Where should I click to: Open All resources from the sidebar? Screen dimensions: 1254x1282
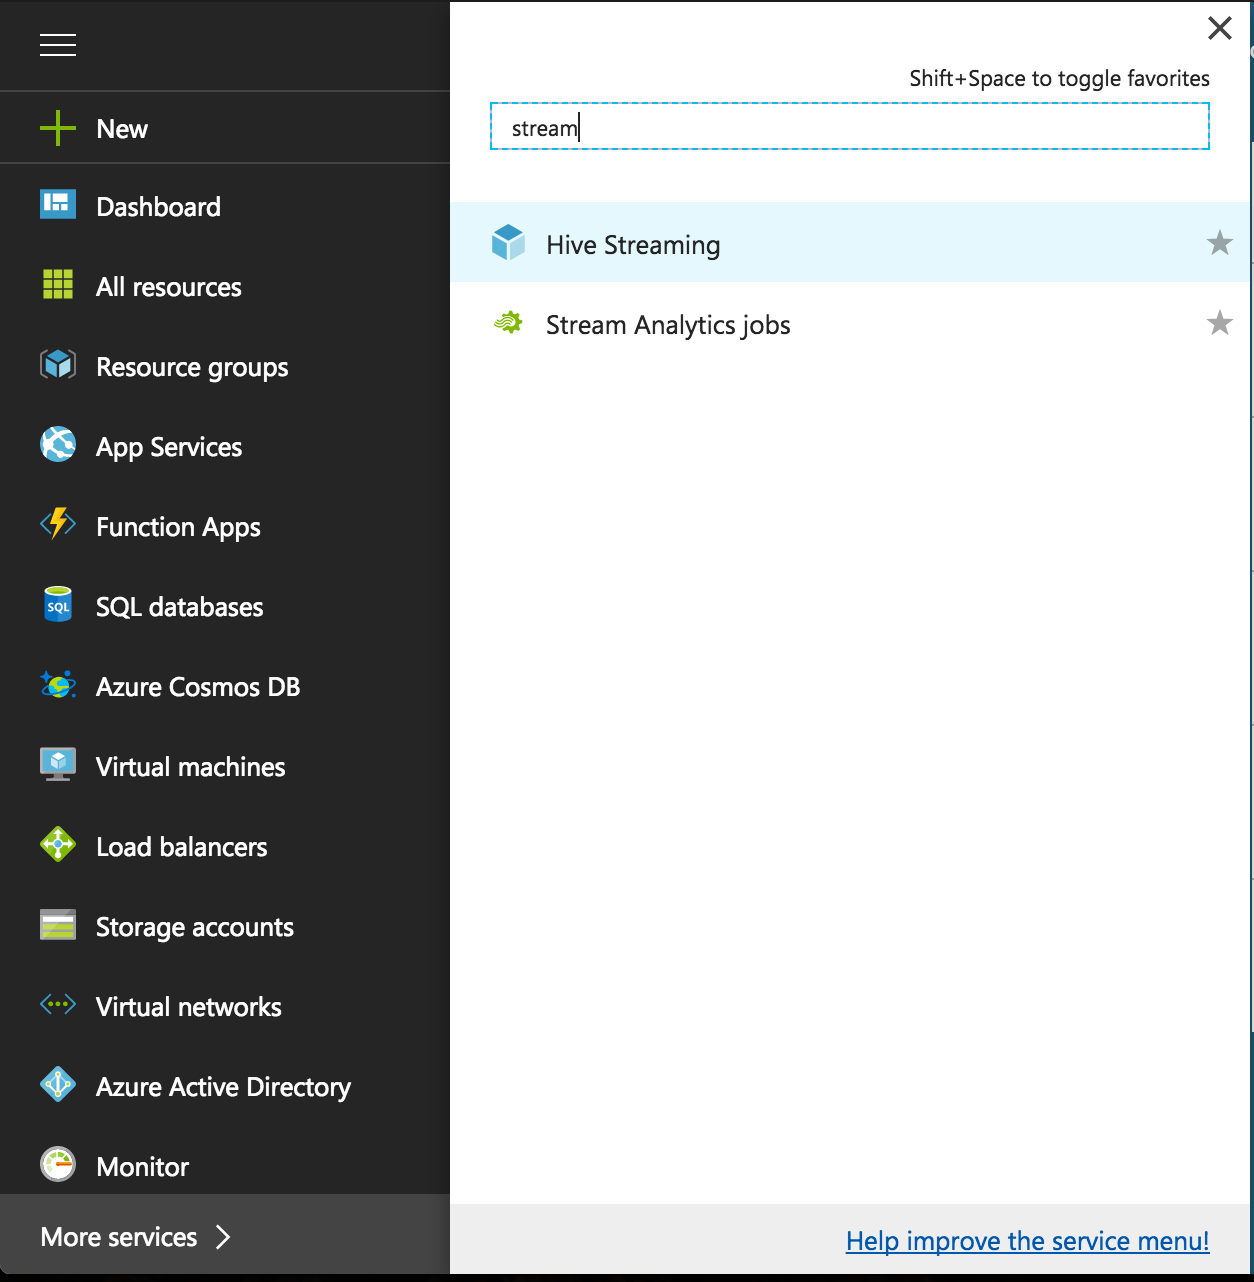tap(169, 287)
